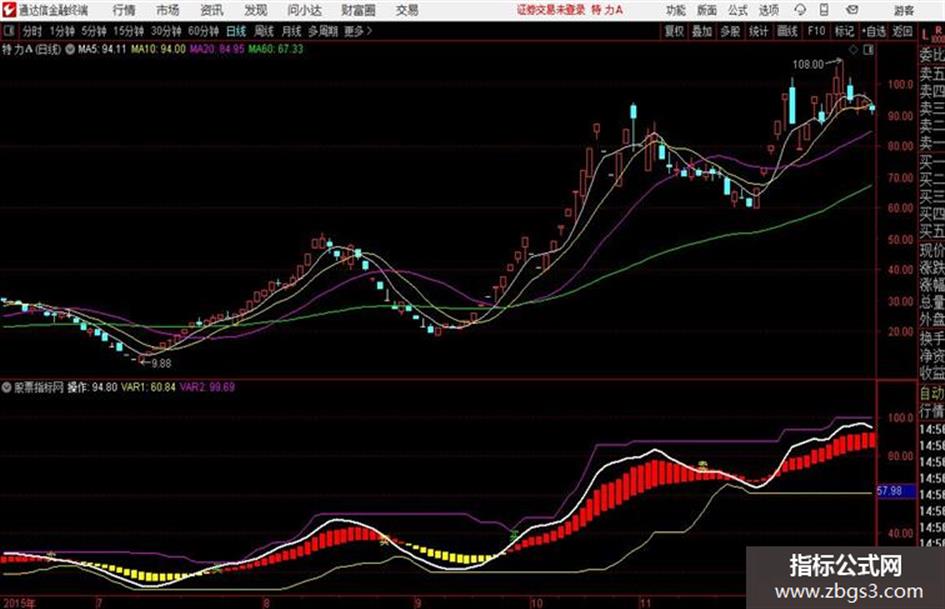Click the MA5: 94.11 indicator label
The height and width of the screenshot is (609, 945).
[102, 49]
